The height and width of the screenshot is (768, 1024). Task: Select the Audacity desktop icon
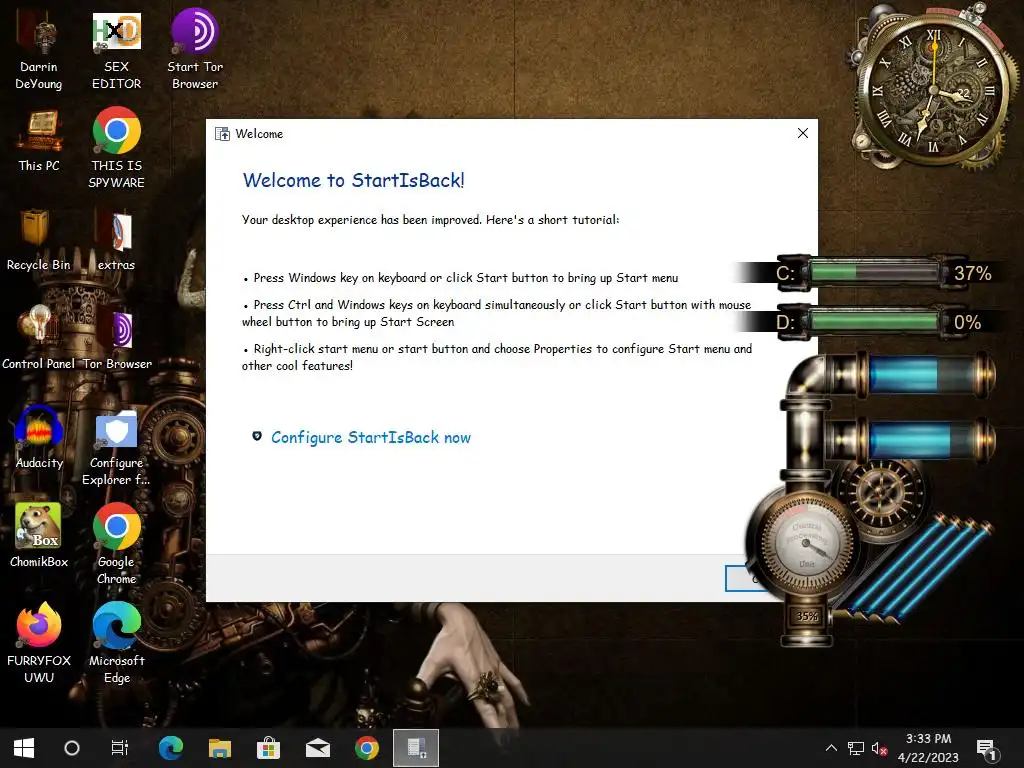[39, 438]
